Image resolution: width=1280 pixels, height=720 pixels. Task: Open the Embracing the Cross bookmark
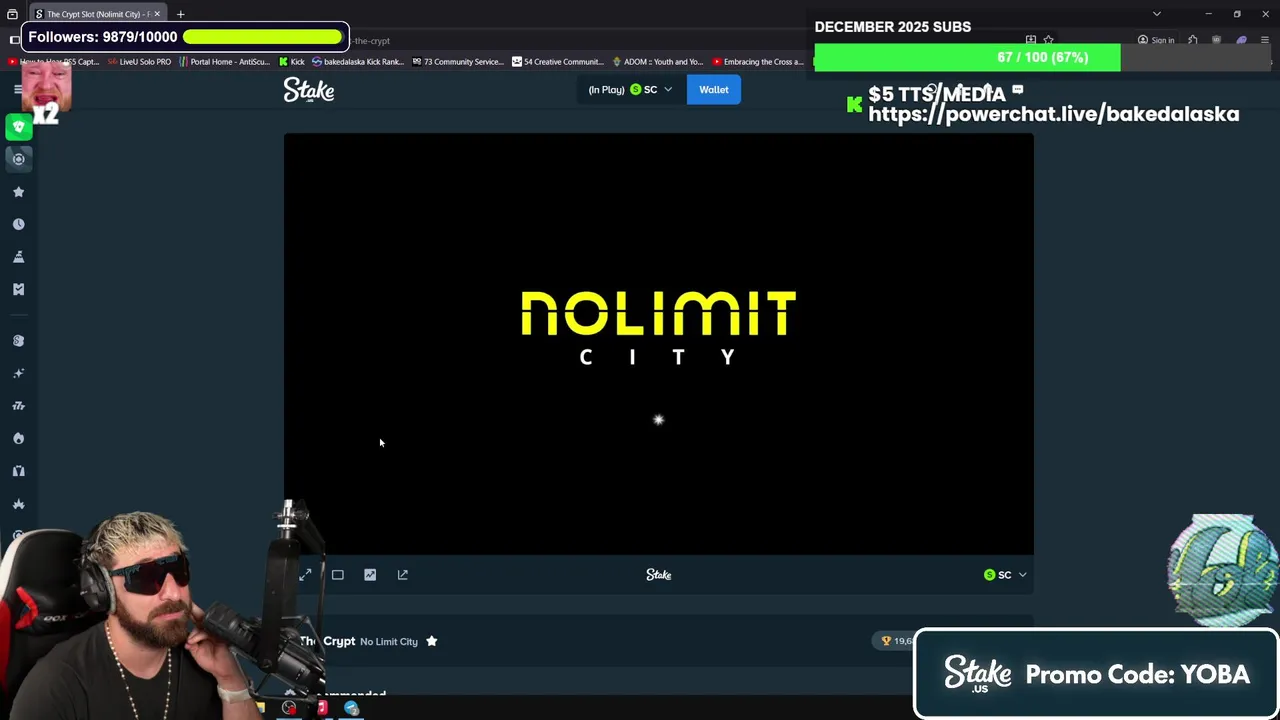tap(757, 62)
